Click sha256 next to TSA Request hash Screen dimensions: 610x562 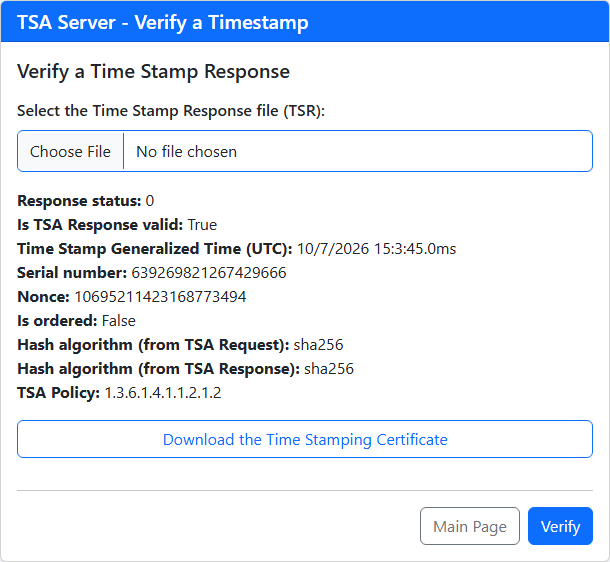tap(318, 345)
